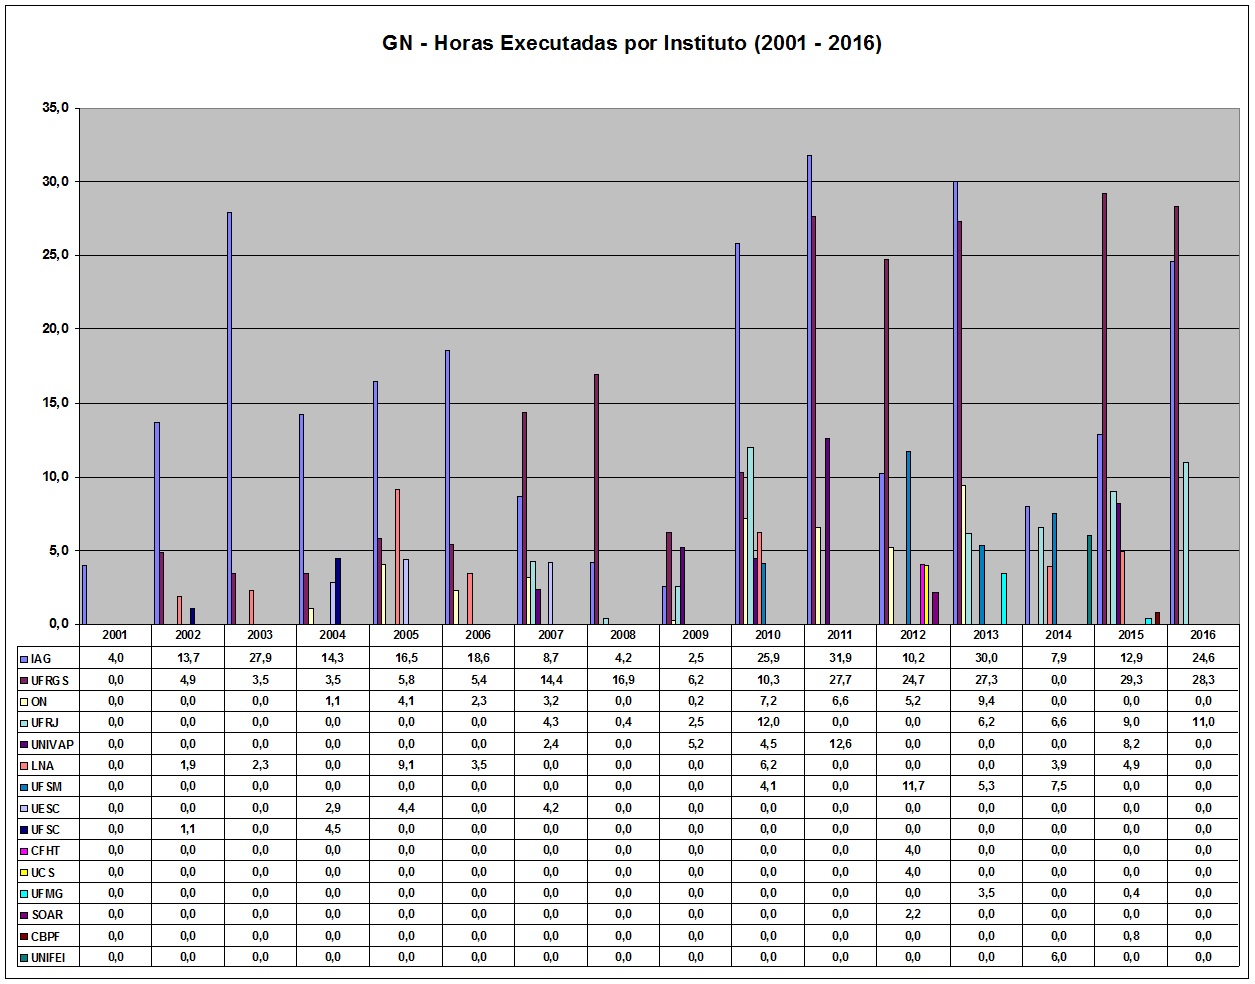This screenshot has height=984, width=1255.
Task: Select the UFRGS 2015 cell showing 29,3
Action: pyautogui.click(x=1131, y=680)
